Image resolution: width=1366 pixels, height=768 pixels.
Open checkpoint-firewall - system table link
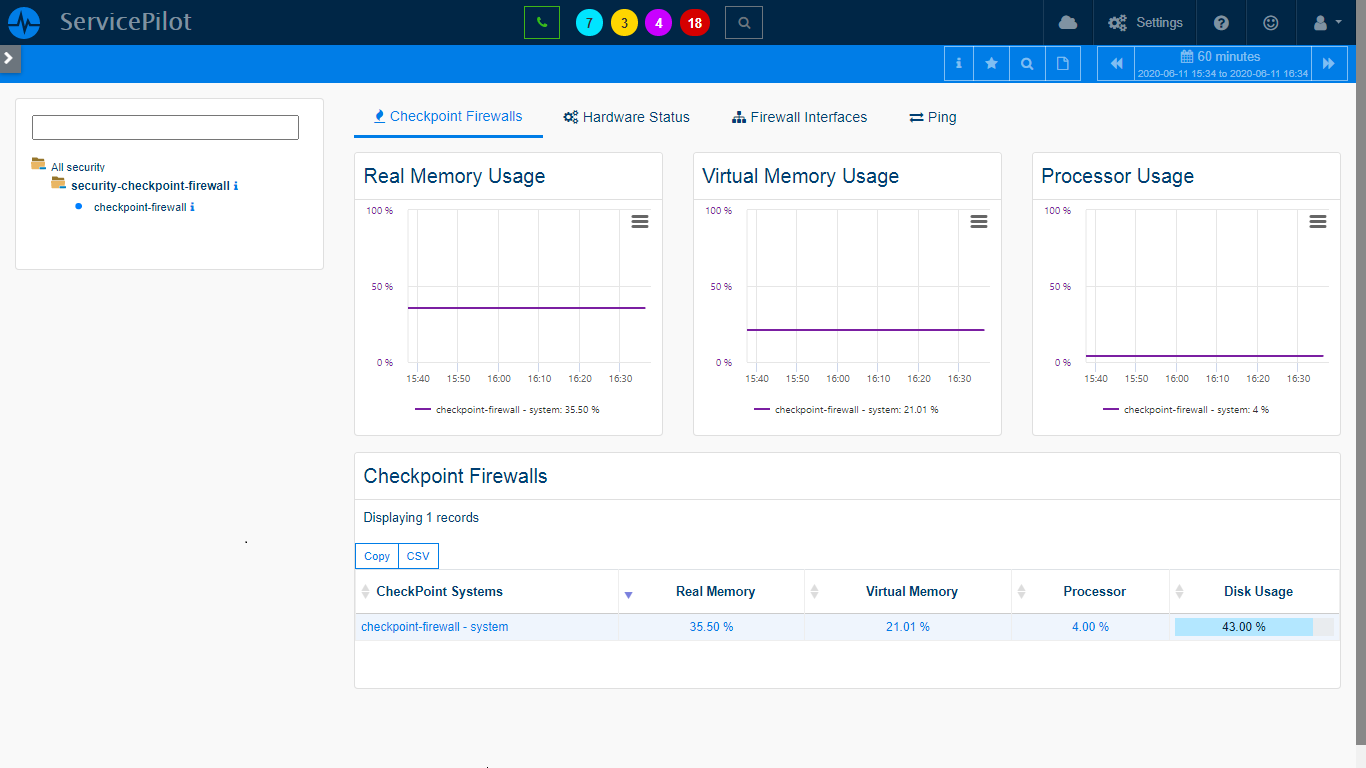(434, 627)
